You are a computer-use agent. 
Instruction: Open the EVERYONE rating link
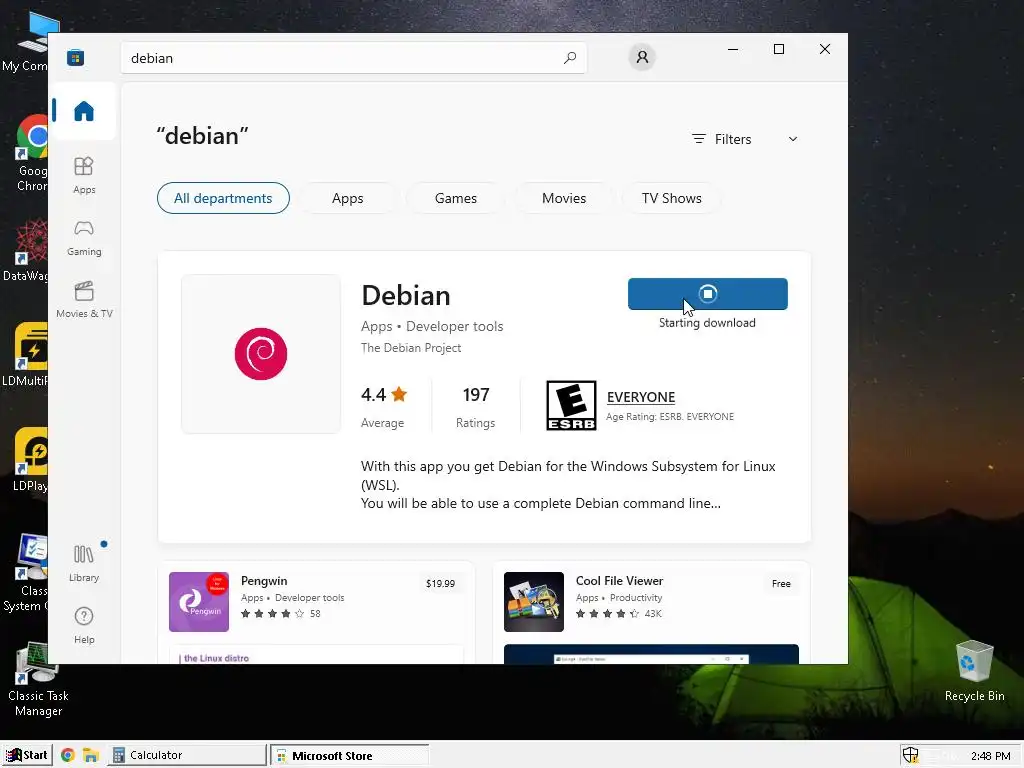click(641, 397)
